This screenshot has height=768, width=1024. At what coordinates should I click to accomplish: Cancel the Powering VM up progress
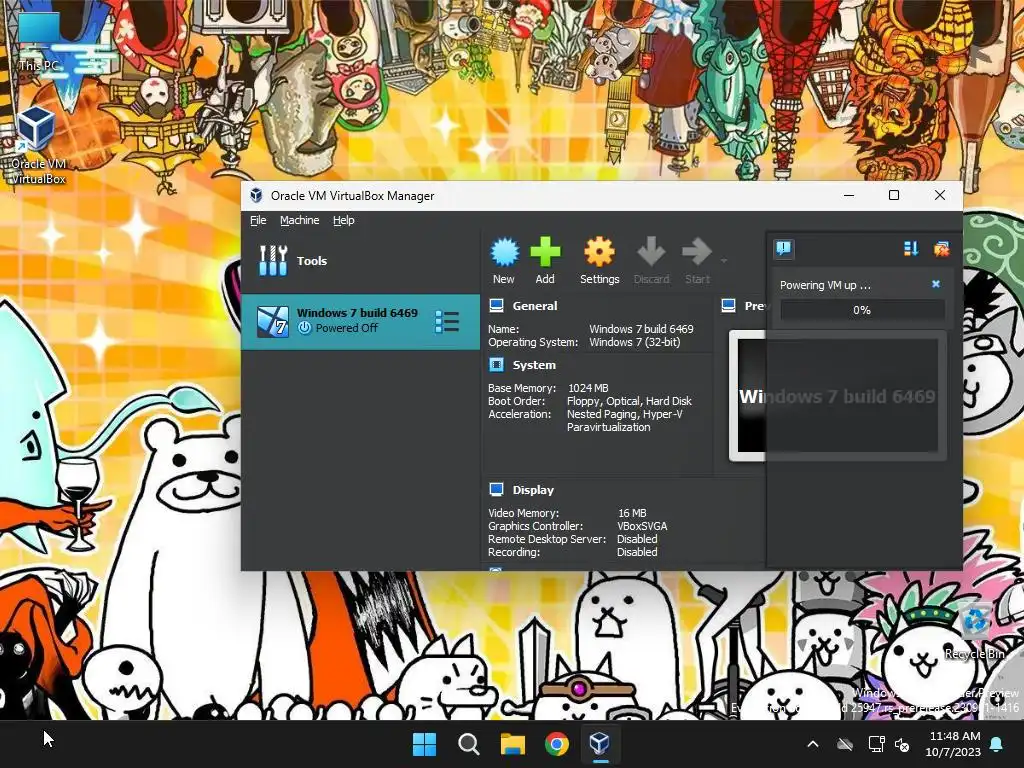(936, 284)
